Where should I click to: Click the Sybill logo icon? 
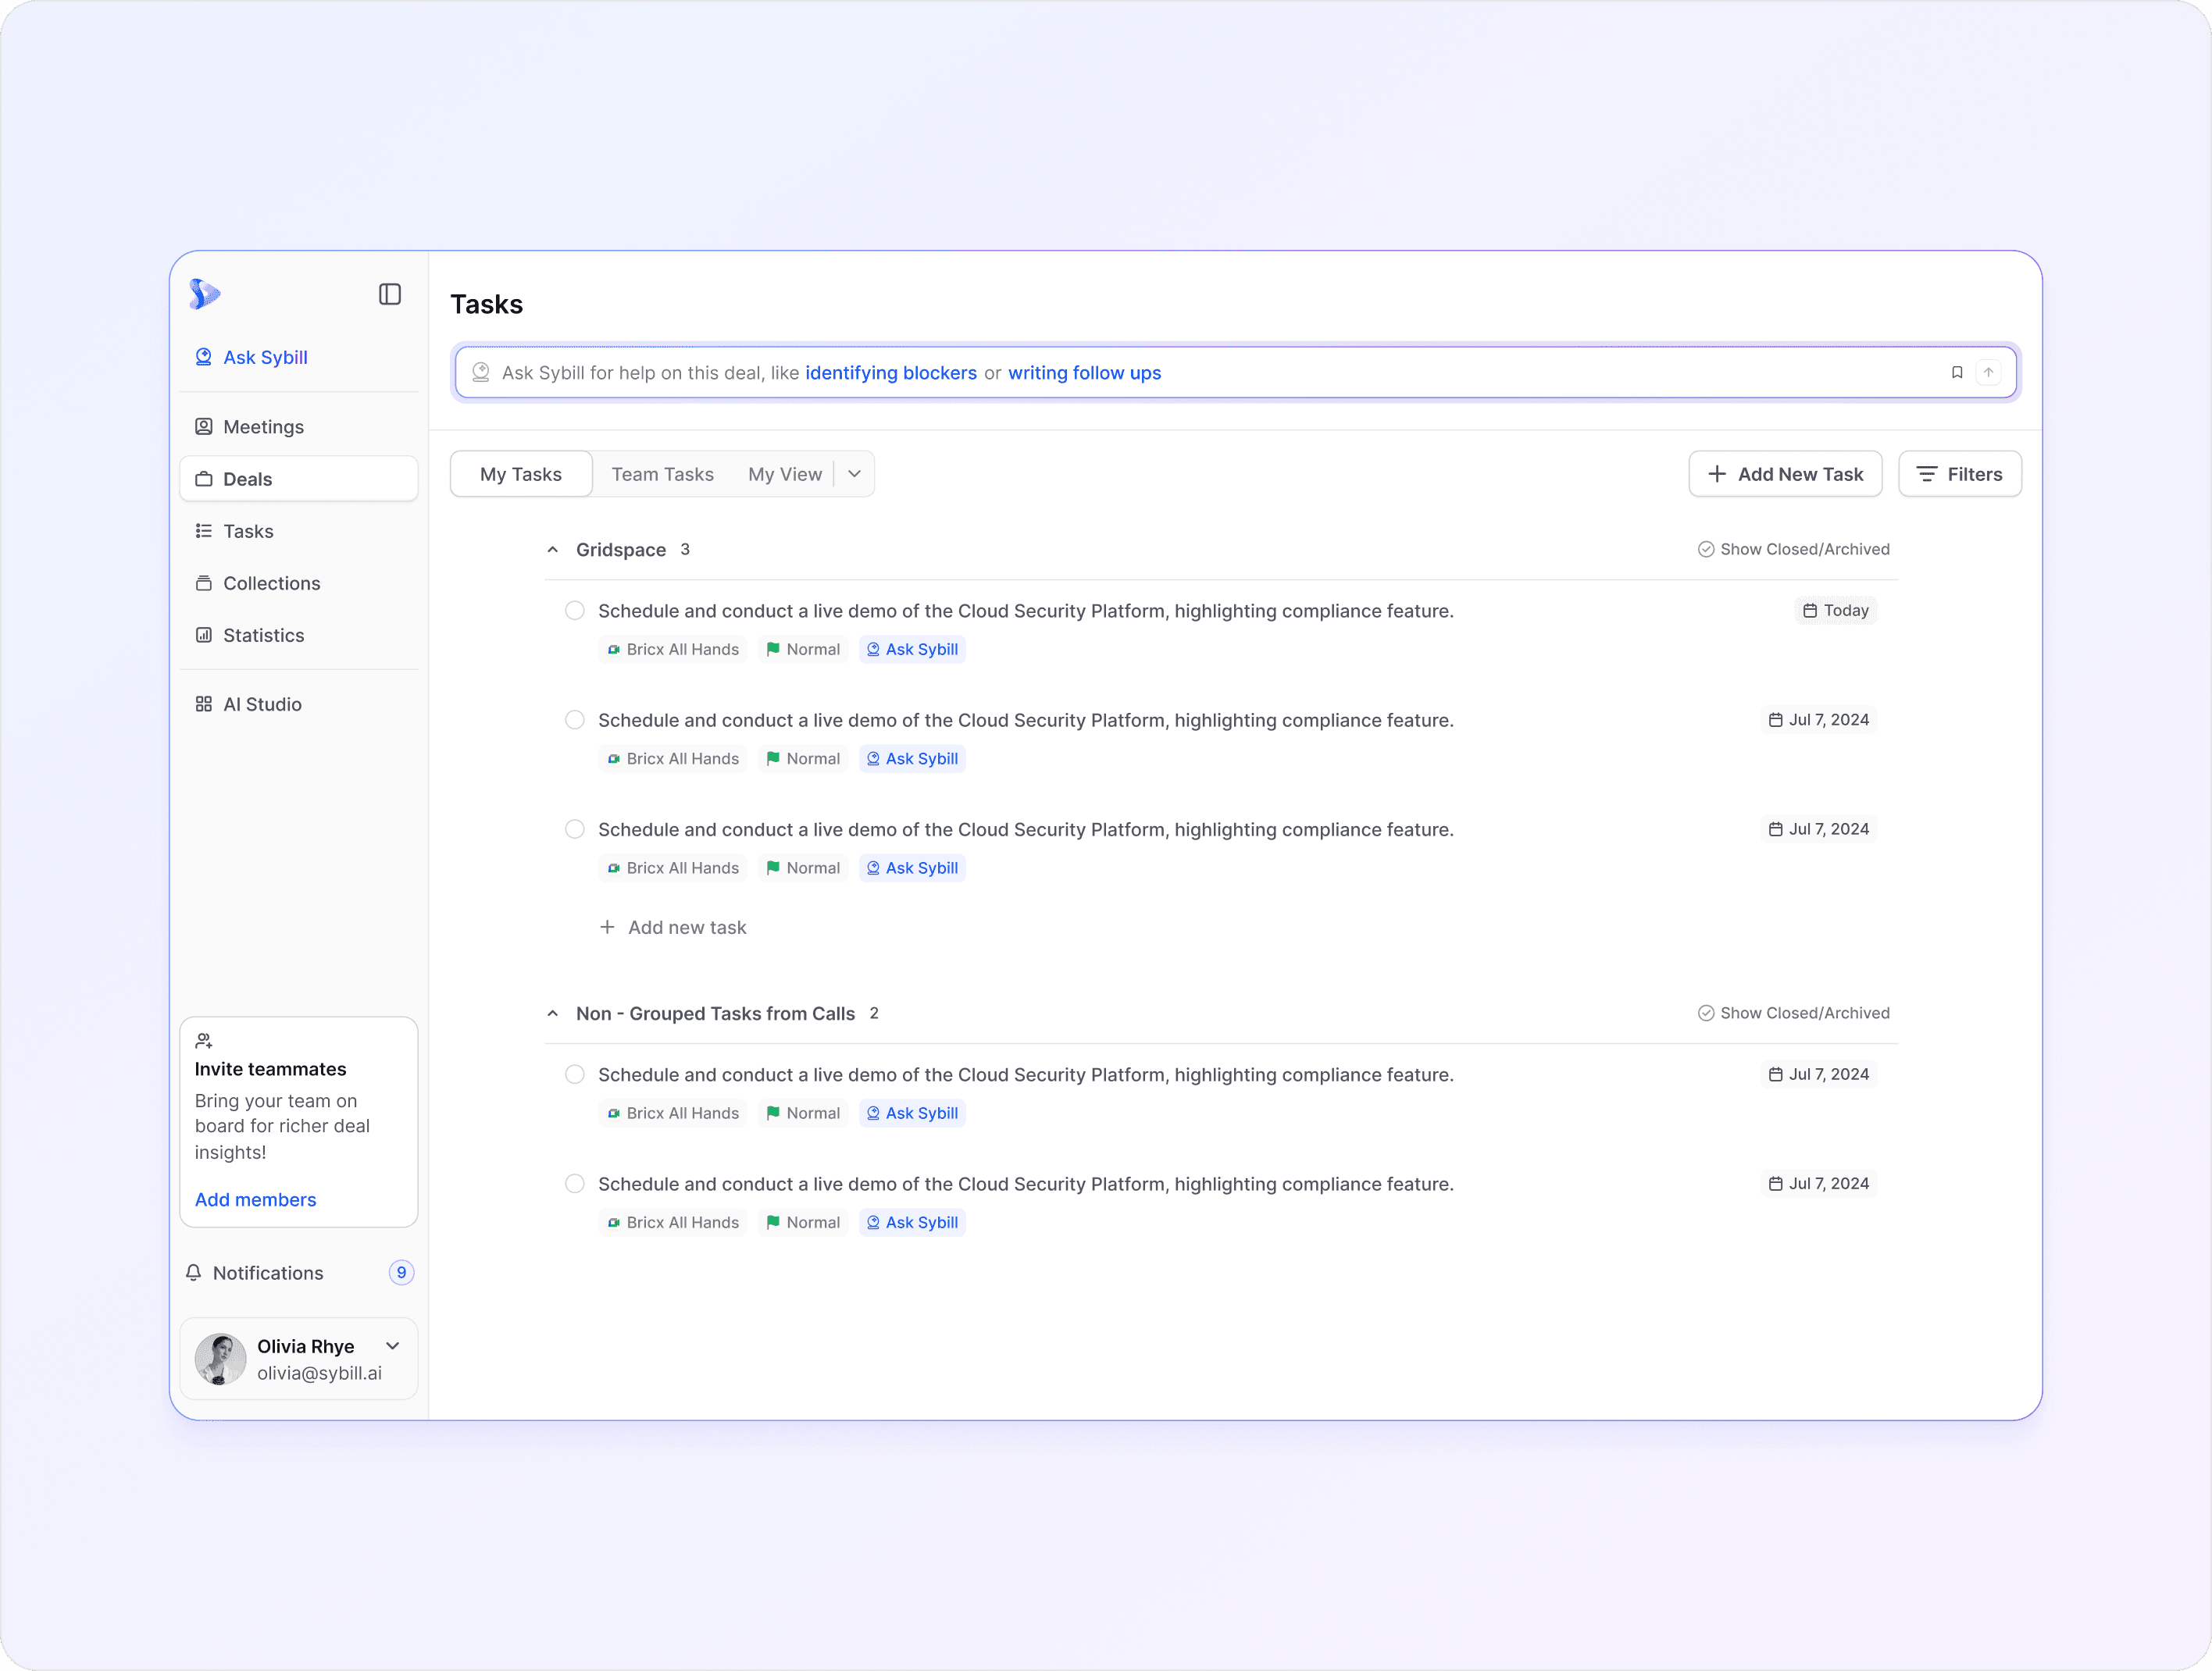tap(205, 294)
